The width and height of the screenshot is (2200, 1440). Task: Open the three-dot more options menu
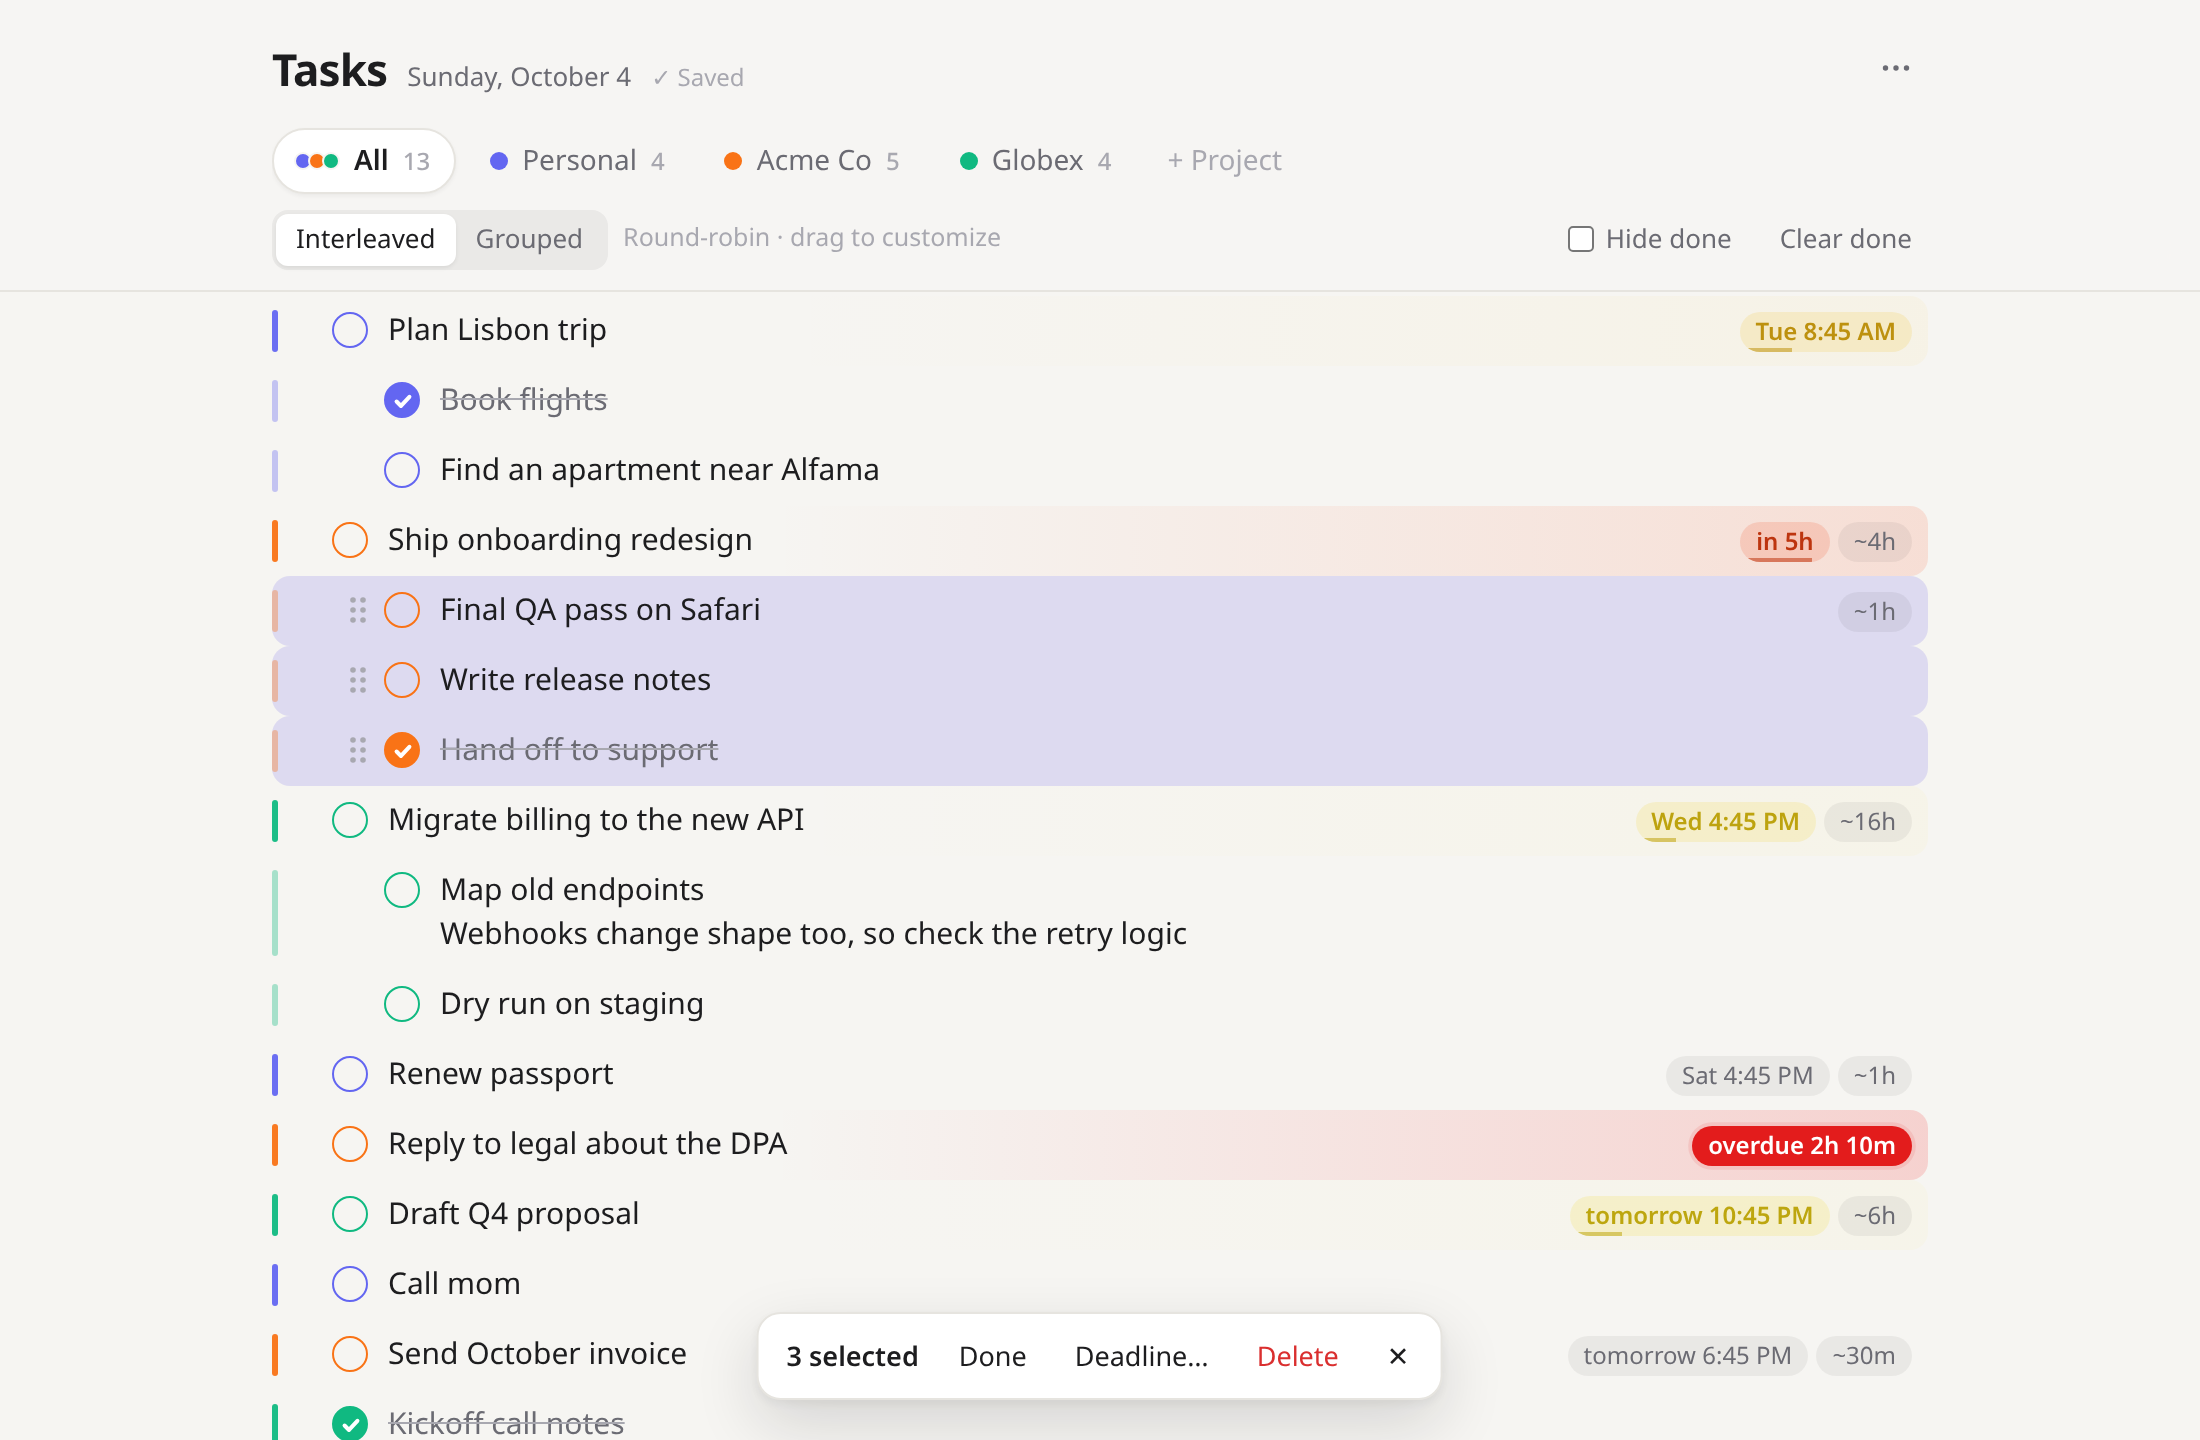pos(1895,68)
